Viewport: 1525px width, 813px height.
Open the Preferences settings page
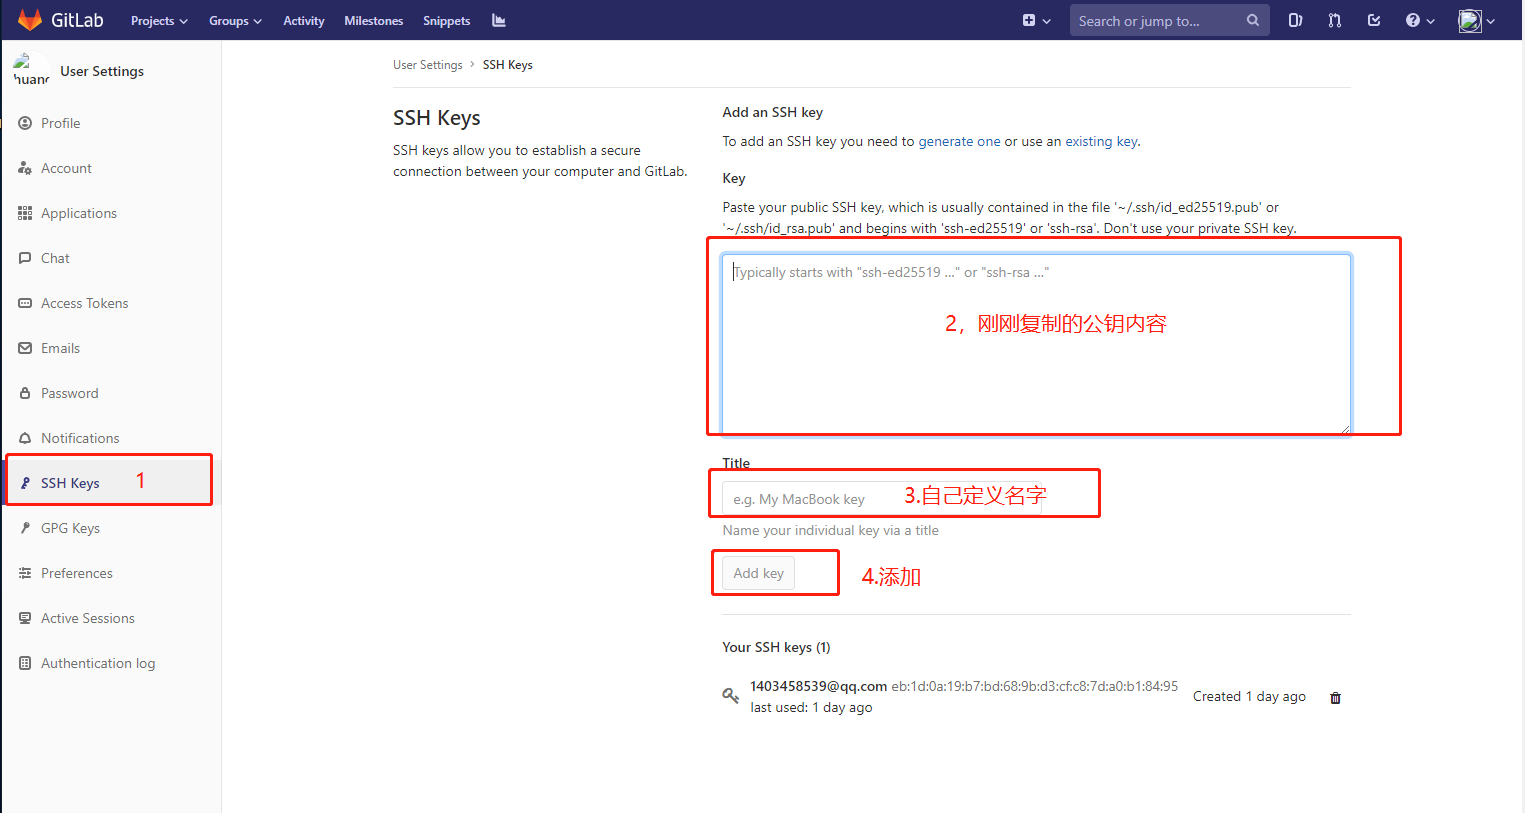(76, 573)
